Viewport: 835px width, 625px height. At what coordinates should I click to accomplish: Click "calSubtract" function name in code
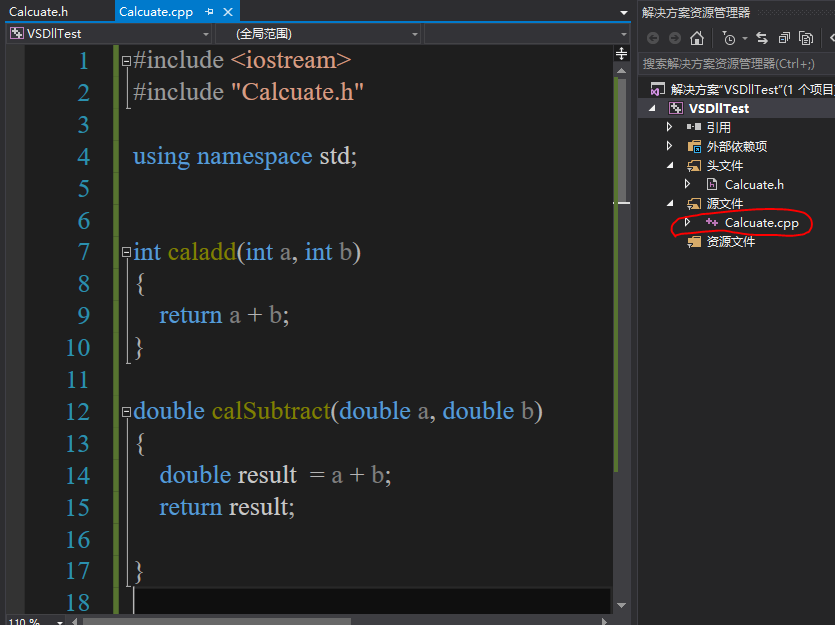[x=271, y=412]
